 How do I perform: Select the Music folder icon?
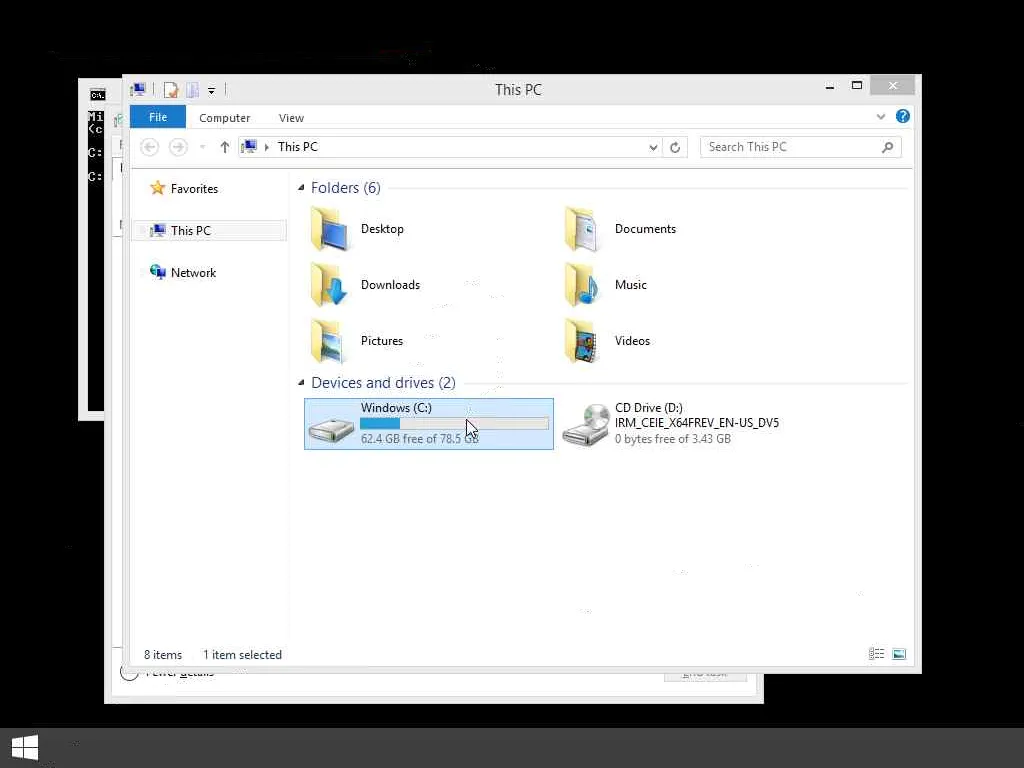click(581, 285)
